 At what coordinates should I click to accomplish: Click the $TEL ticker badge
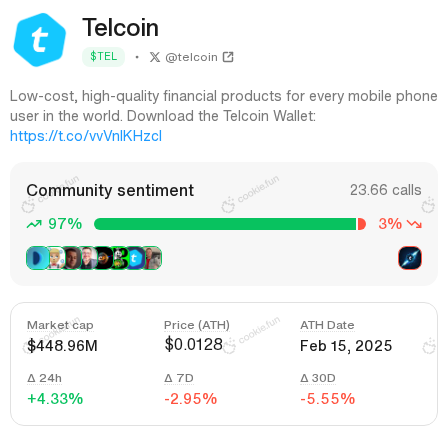tap(103, 57)
